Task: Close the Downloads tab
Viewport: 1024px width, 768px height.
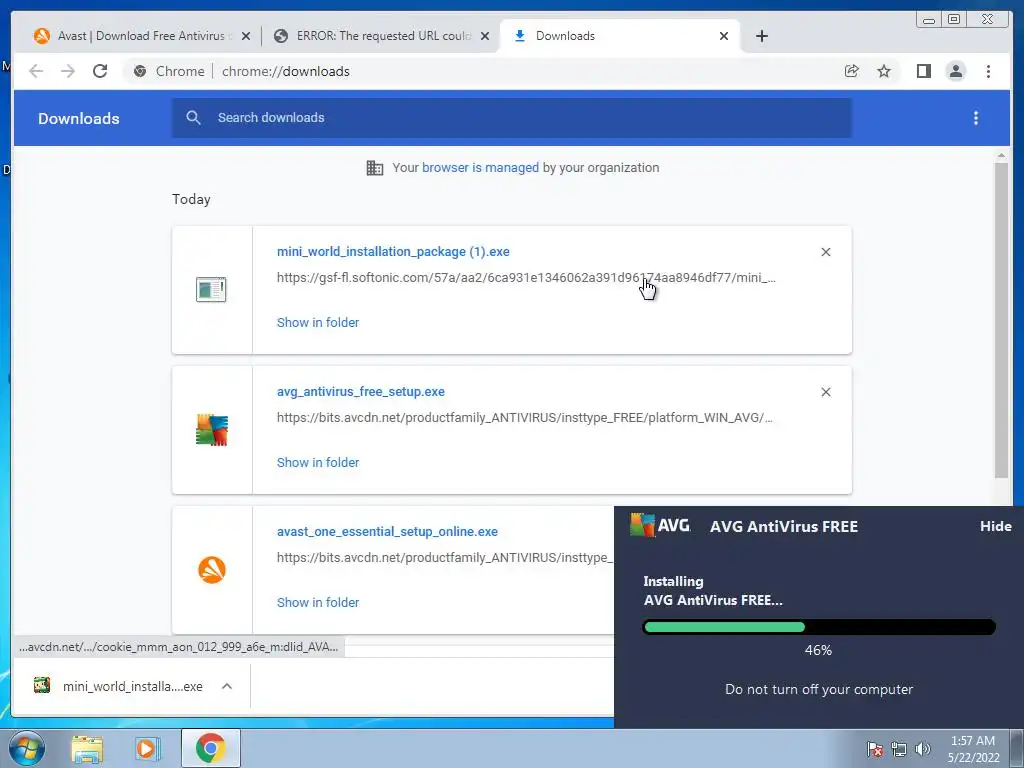Action: tap(724, 36)
